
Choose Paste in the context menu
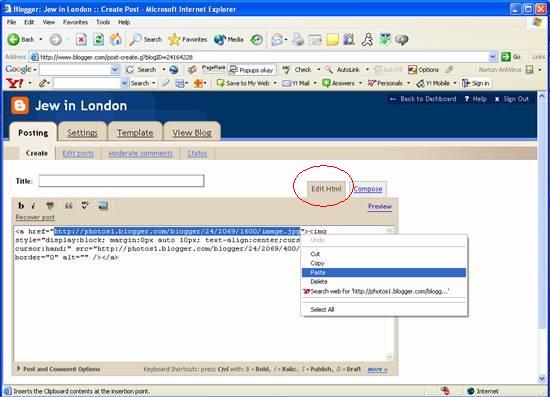384,272
